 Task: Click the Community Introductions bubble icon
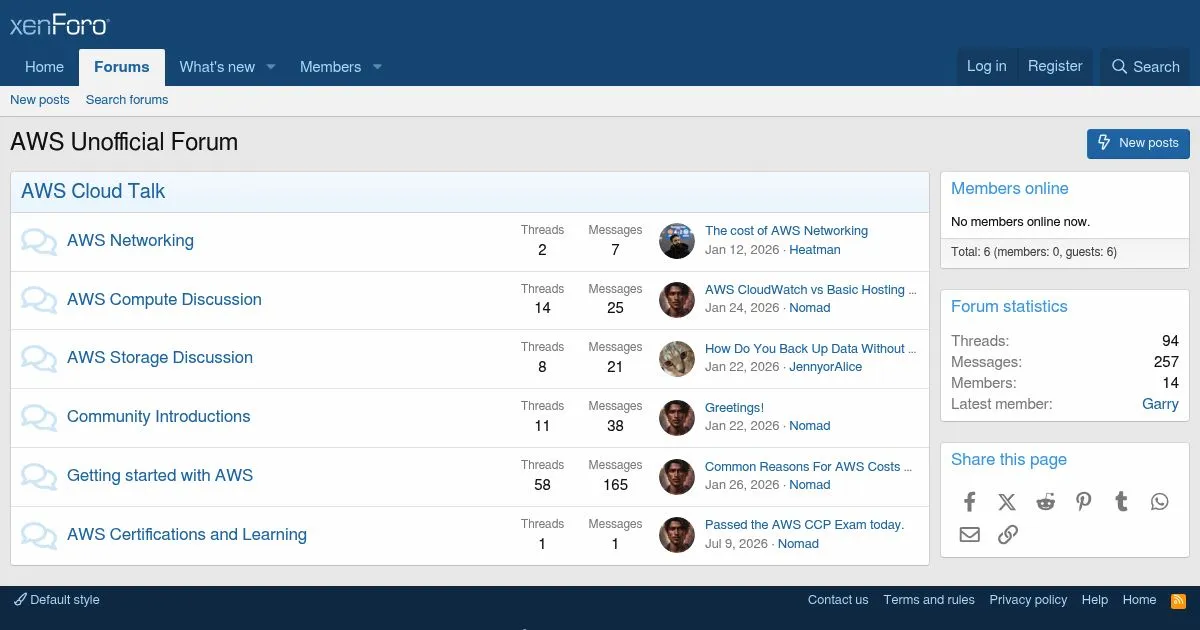(x=39, y=418)
